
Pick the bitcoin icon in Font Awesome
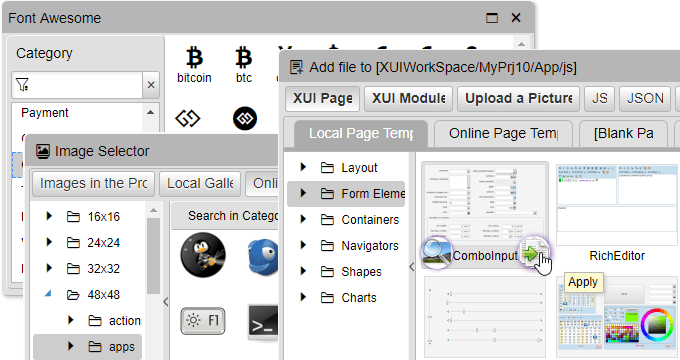[194, 58]
